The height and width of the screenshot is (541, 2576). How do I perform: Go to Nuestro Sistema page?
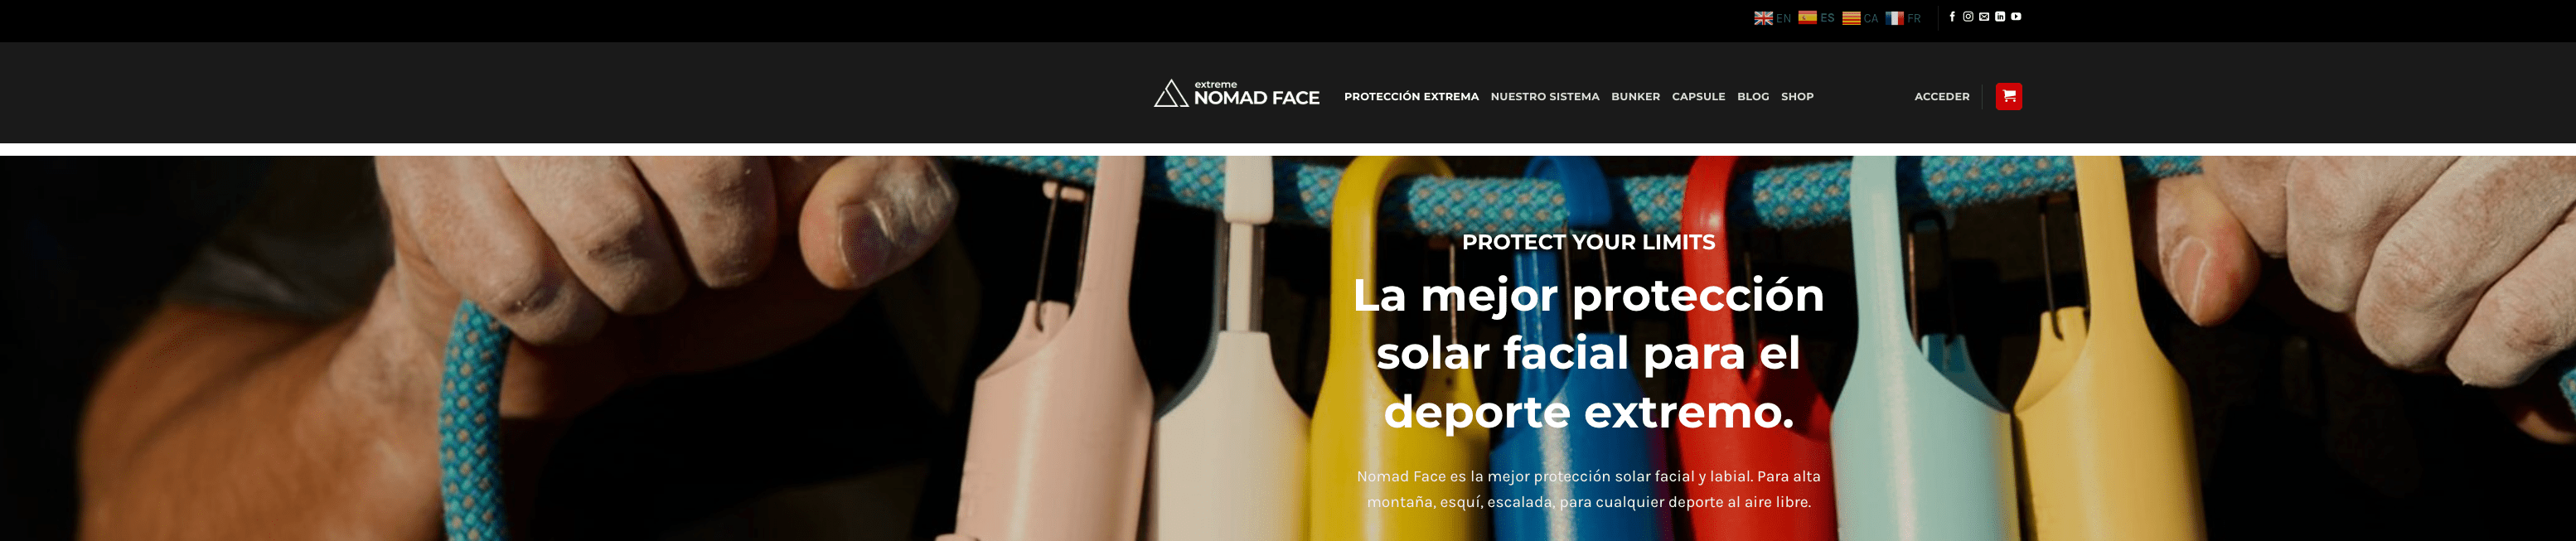pyautogui.click(x=1545, y=97)
